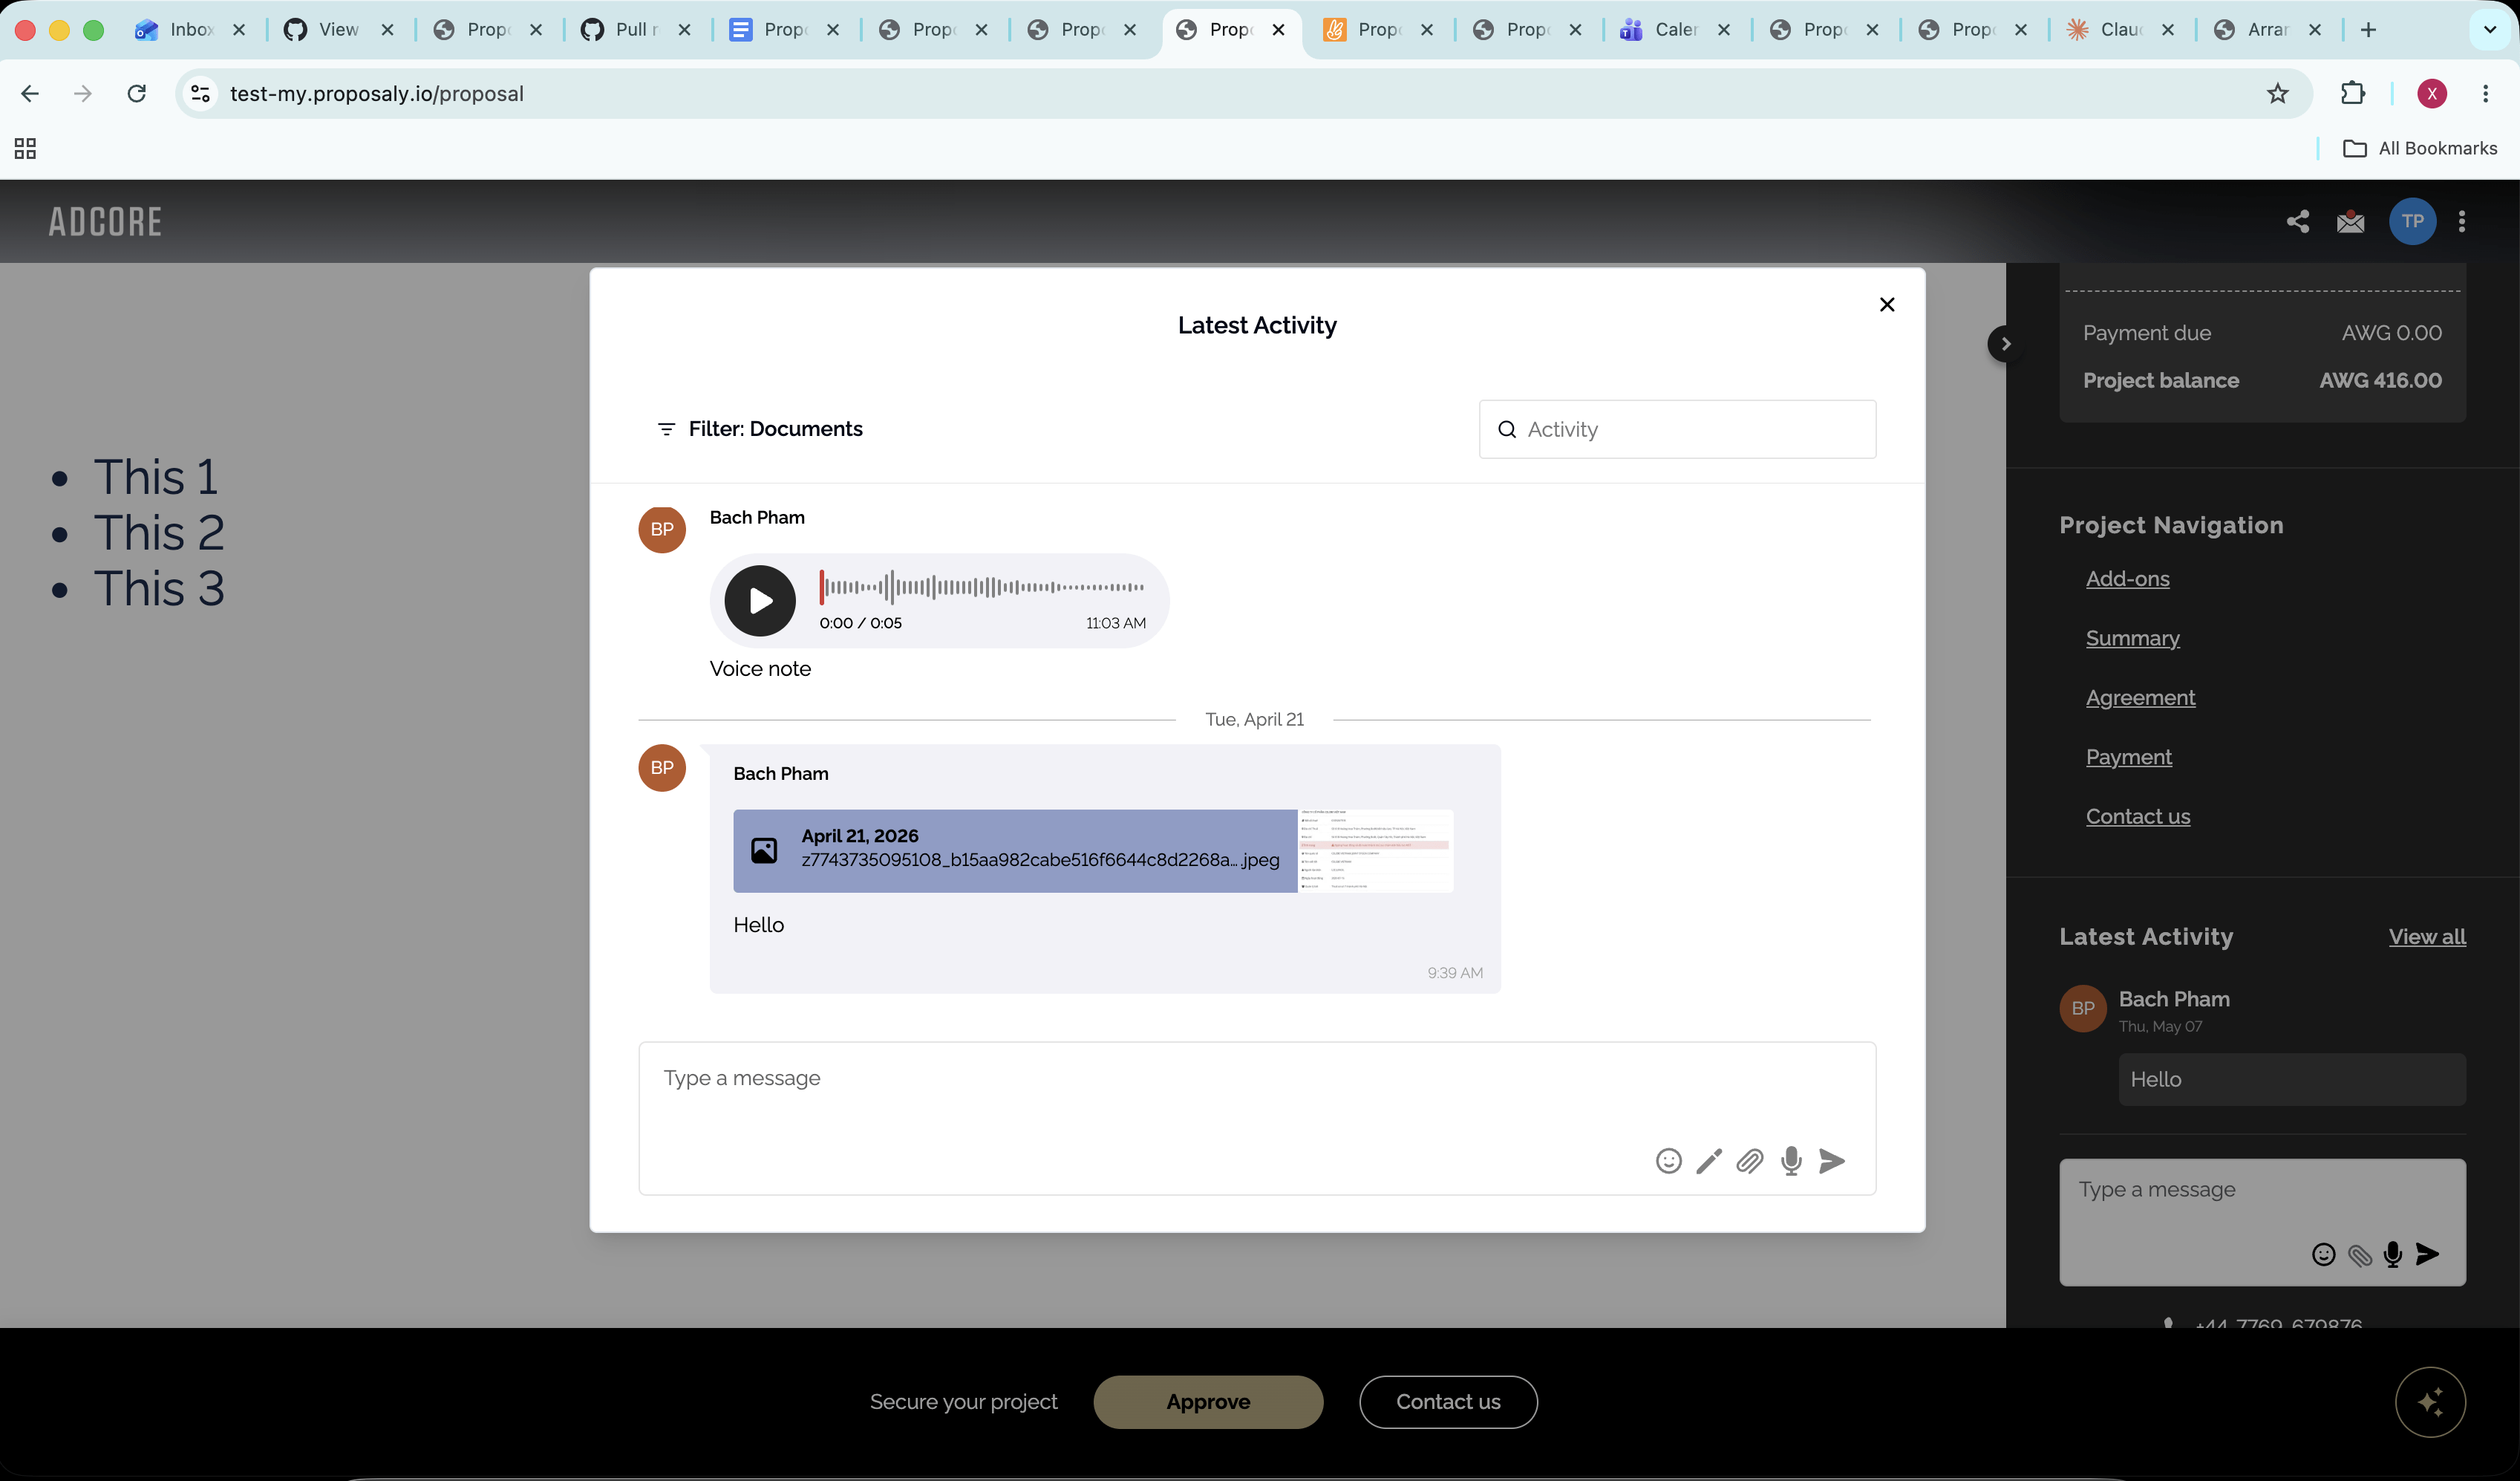Switch to the Inbox tab
The height and width of the screenshot is (1481, 2520).
point(190,30)
